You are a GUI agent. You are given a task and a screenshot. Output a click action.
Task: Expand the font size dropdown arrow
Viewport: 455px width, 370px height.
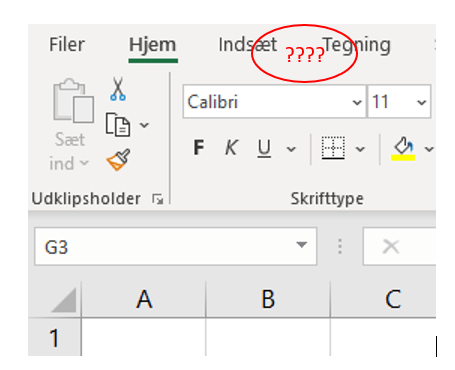(422, 102)
